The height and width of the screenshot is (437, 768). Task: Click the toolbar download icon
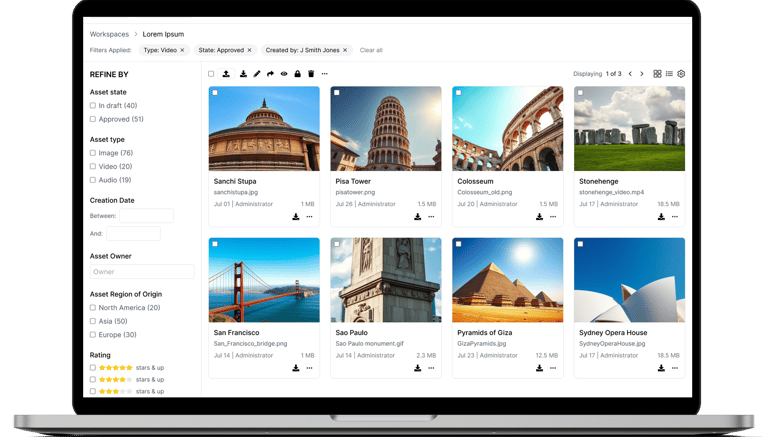coord(243,74)
